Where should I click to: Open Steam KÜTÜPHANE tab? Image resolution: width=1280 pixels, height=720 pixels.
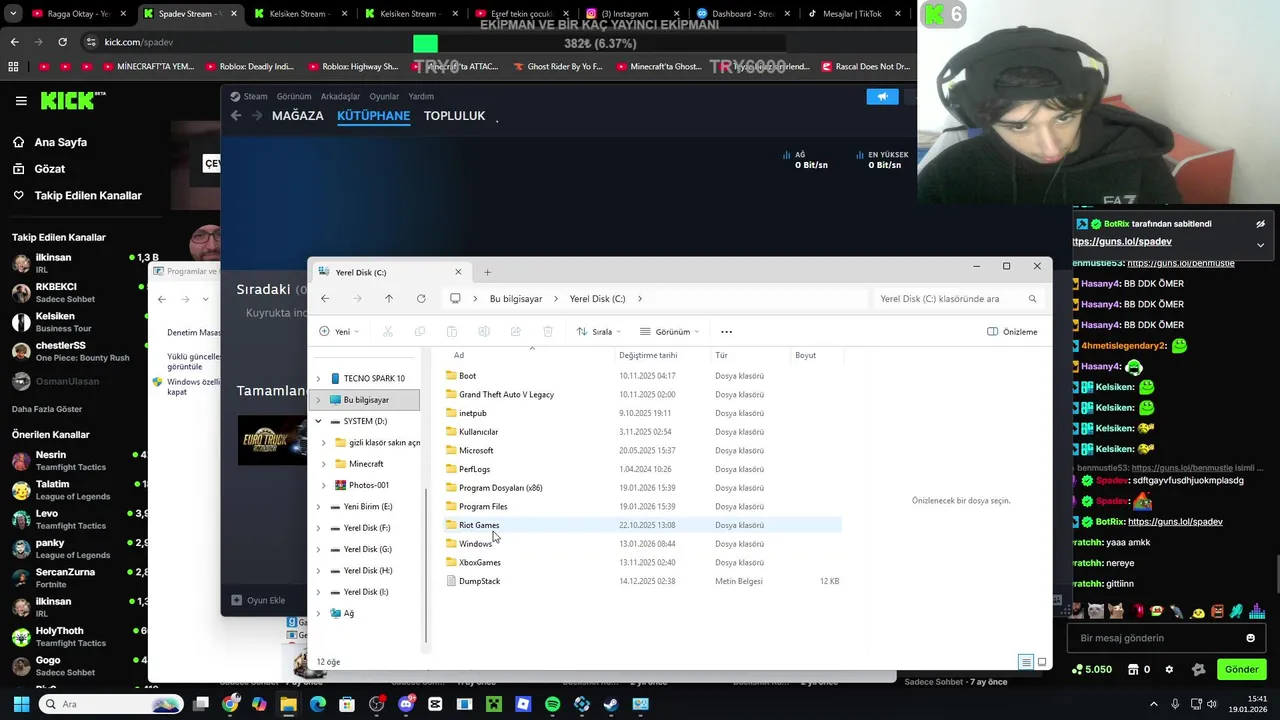(373, 116)
